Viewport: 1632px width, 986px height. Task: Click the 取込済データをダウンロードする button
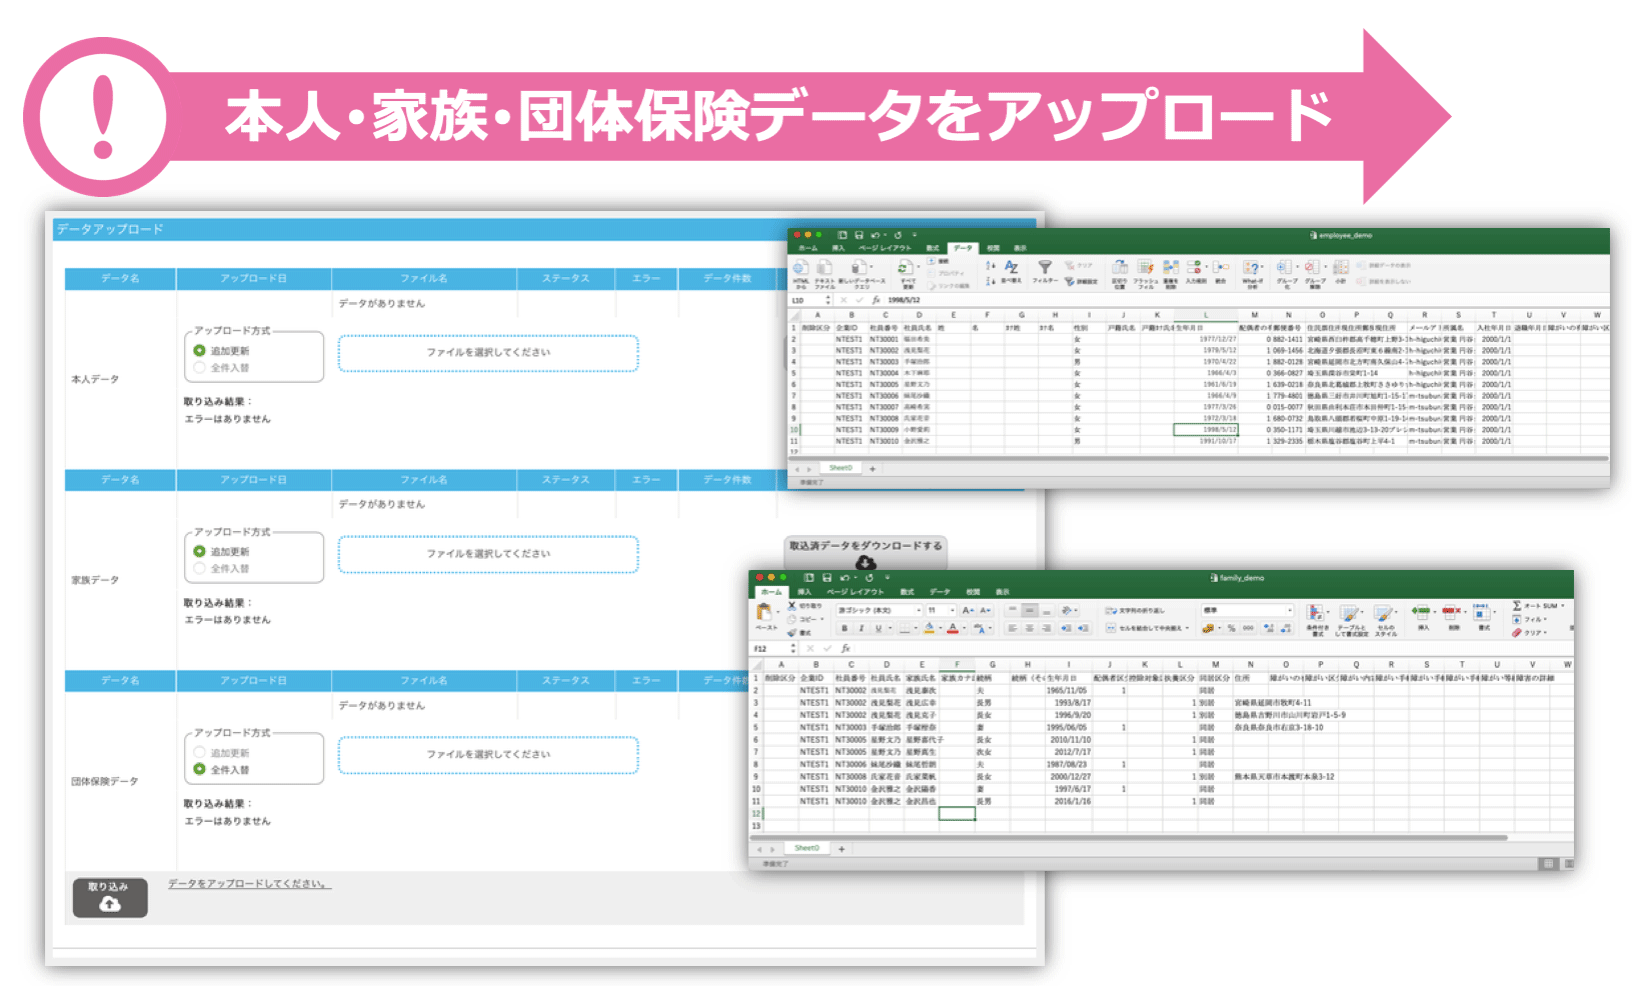click(x=865, y=548)
